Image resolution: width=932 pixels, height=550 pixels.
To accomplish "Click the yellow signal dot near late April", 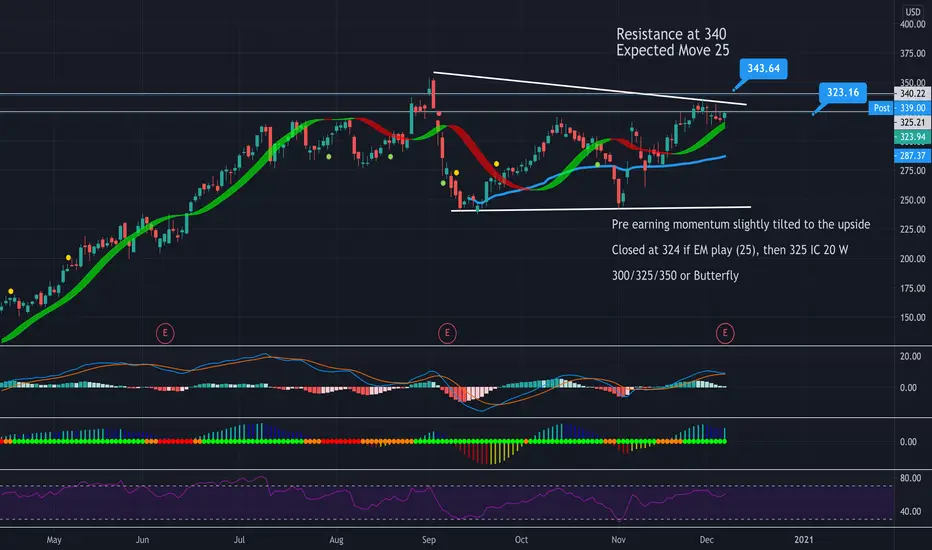I will coord(11,291).
